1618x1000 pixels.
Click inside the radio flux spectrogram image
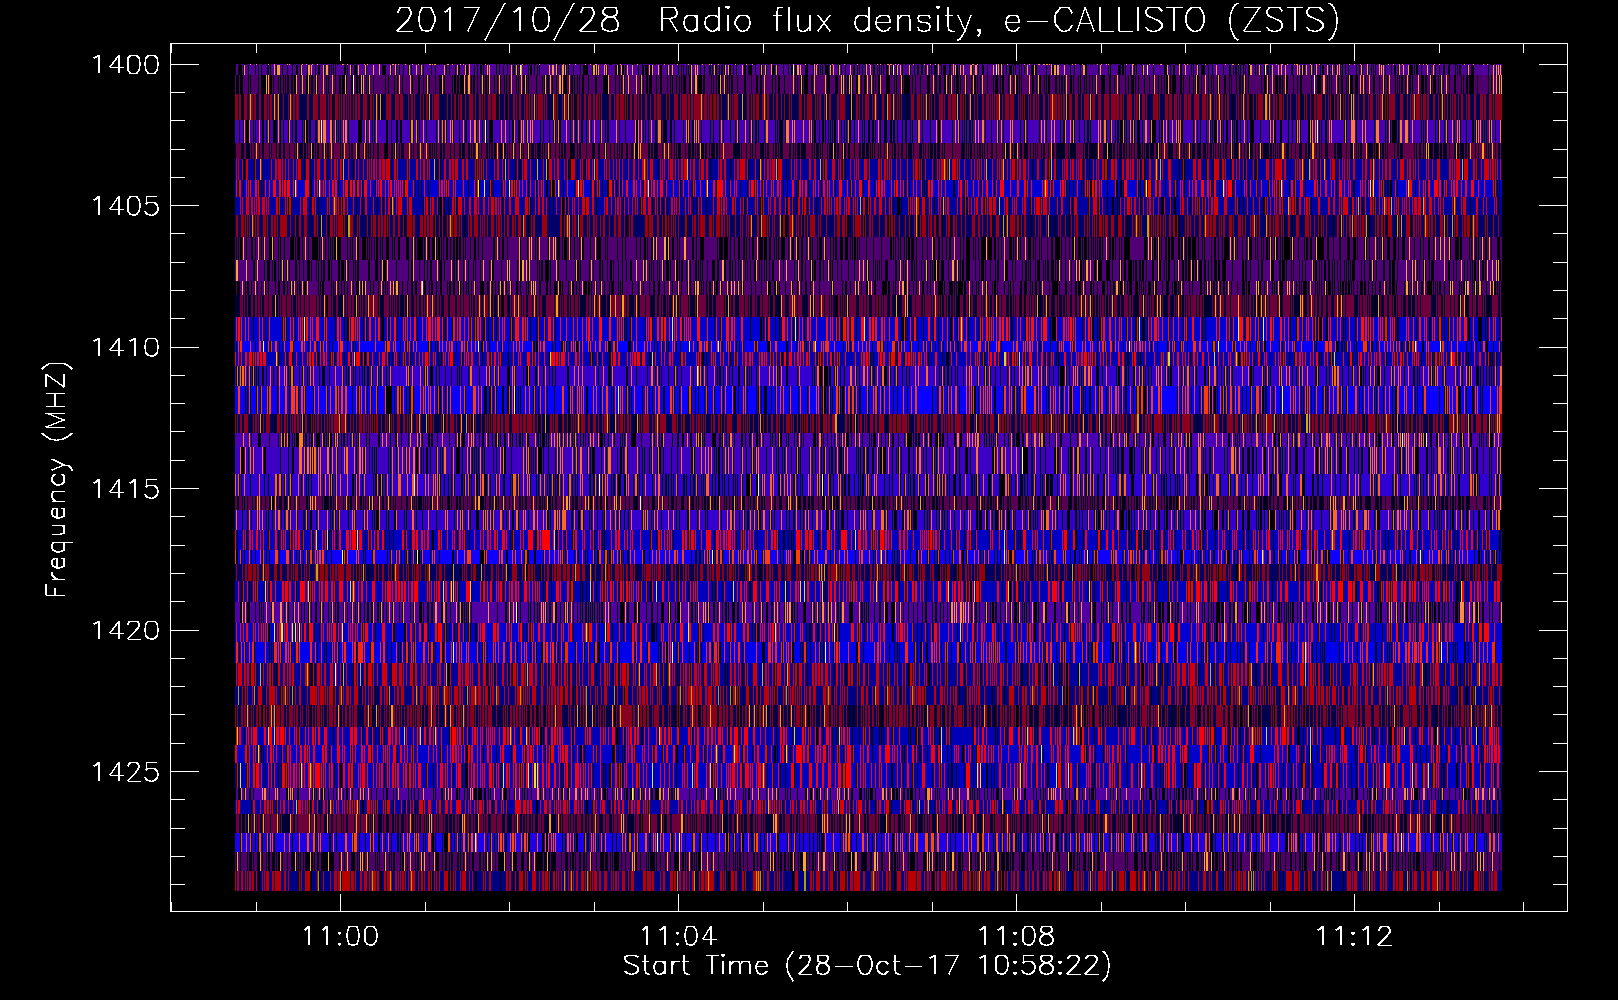click(x=868, y=477)
